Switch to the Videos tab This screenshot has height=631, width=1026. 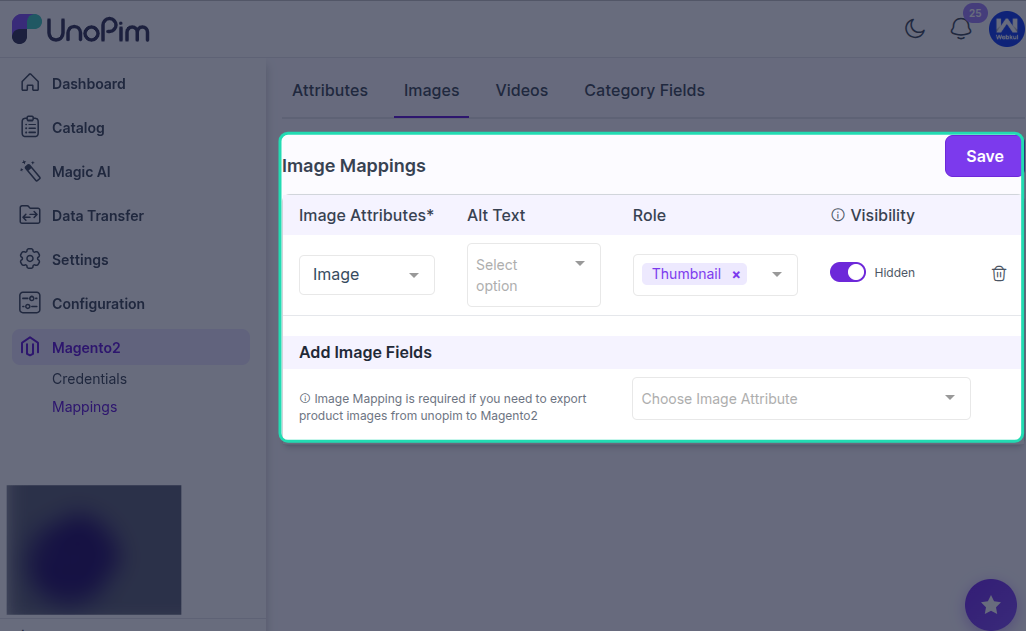tap(522, 90)
